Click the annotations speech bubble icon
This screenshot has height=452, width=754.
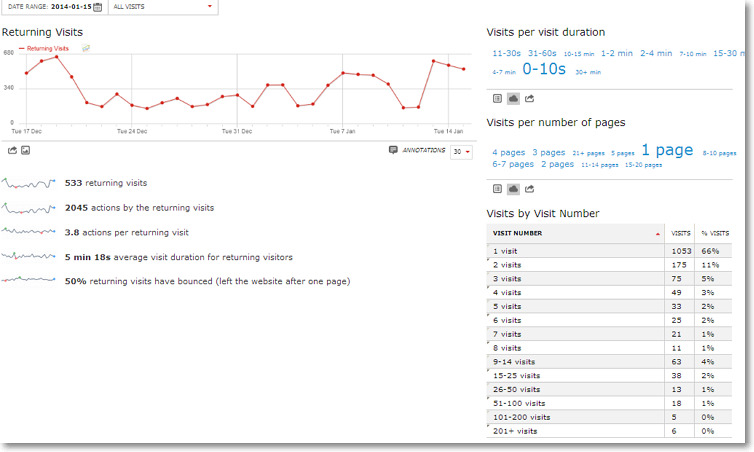[x=393, y=150]
